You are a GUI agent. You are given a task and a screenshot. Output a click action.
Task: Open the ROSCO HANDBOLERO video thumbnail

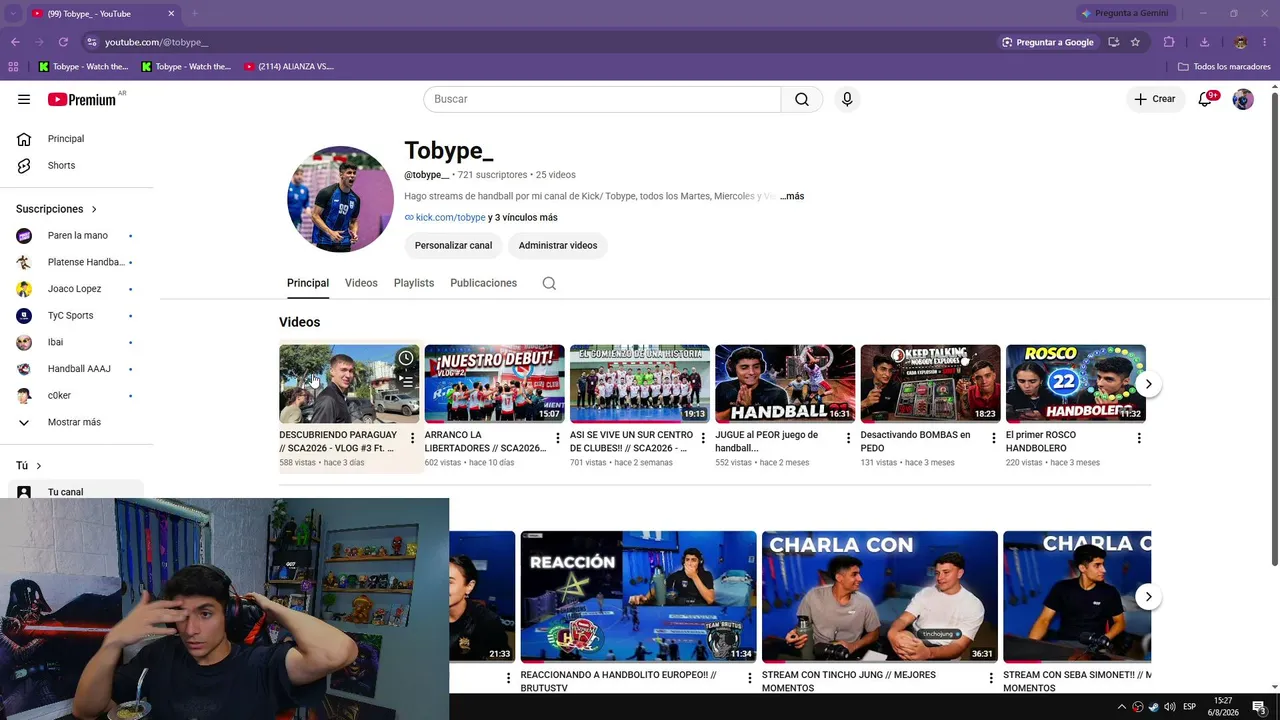[1076, 384]
